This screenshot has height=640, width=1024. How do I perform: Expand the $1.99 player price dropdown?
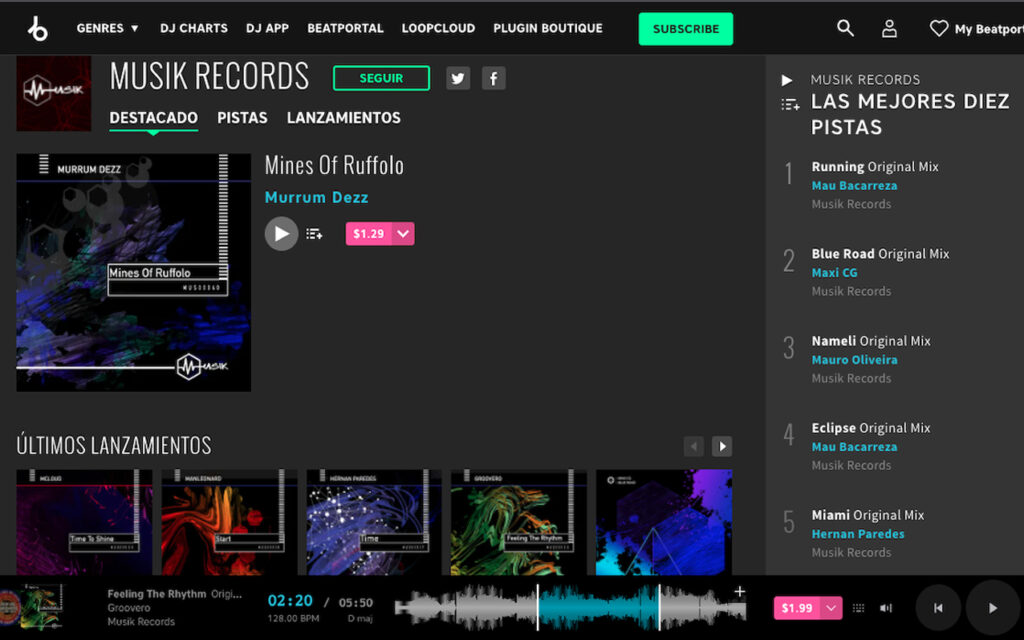[x=831, y=608]
